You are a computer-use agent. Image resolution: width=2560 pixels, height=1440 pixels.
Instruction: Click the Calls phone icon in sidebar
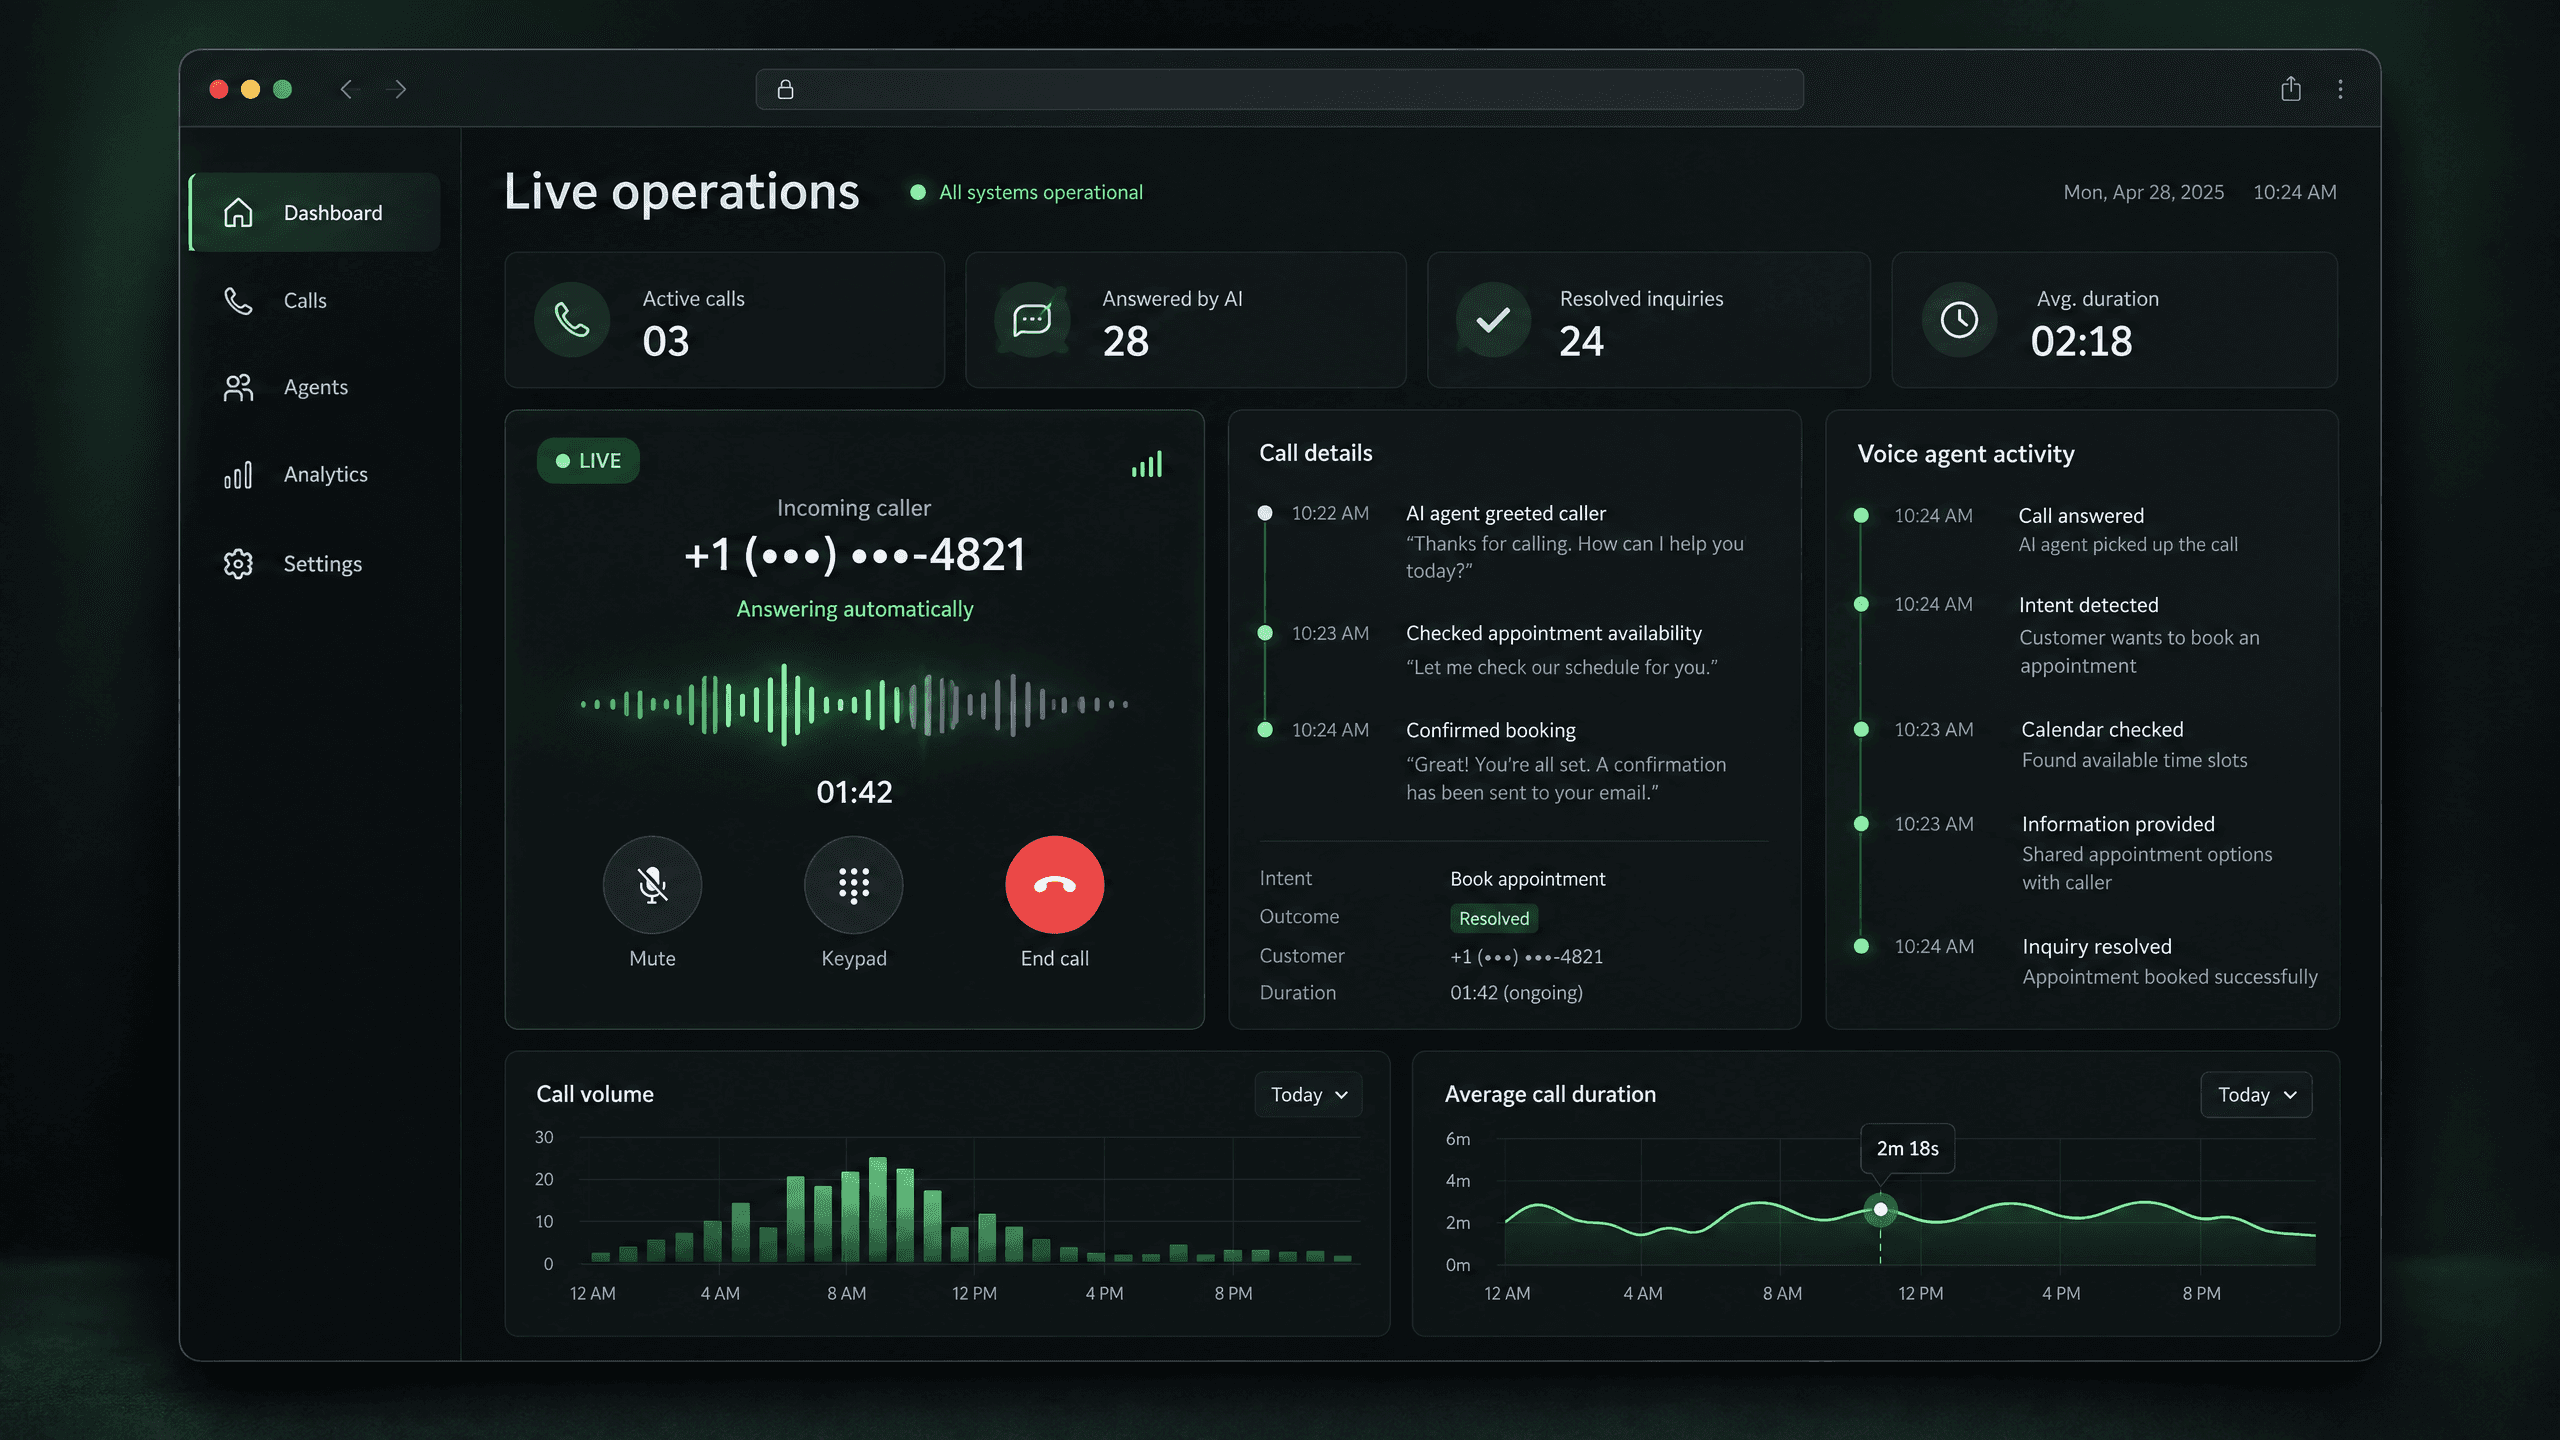tap(238, 300)
